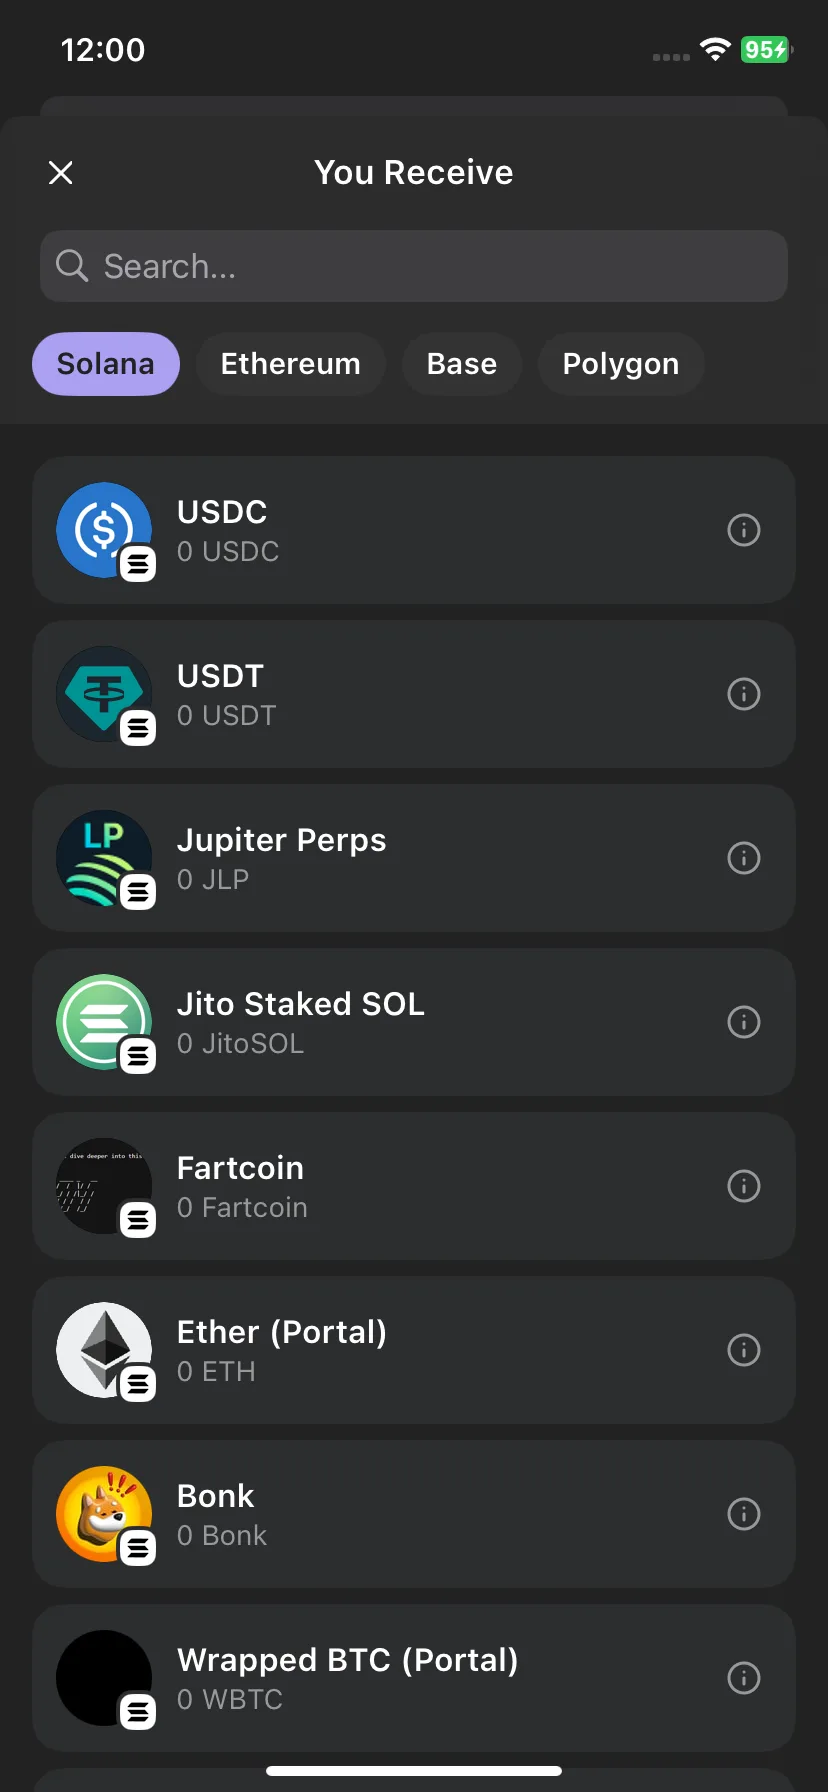
Task: Choose Jupiter Perps from the list
Action: coord(414,858)
